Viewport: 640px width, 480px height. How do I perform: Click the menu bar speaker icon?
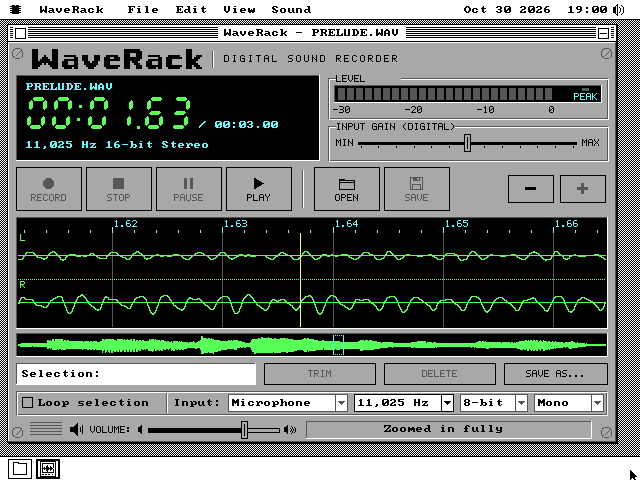(x=619, y=9)
